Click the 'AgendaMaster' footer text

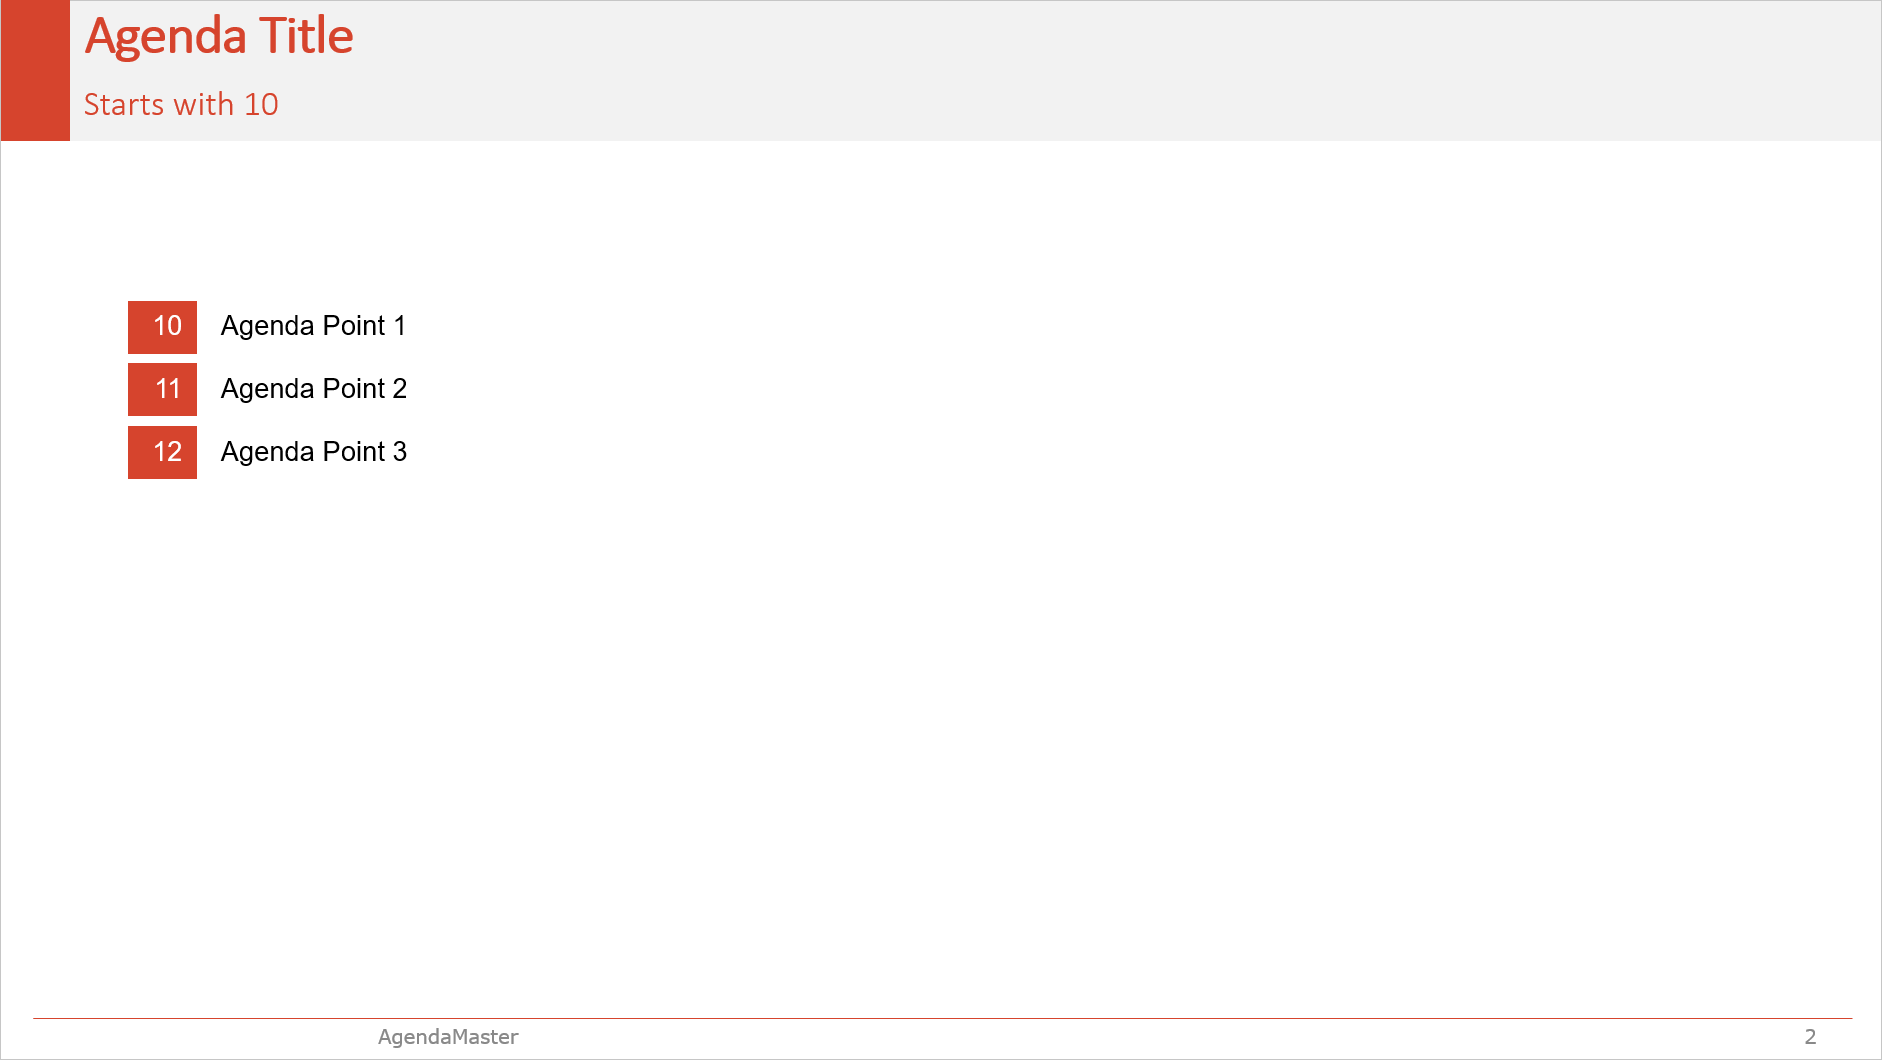[x=448, y=1037]
